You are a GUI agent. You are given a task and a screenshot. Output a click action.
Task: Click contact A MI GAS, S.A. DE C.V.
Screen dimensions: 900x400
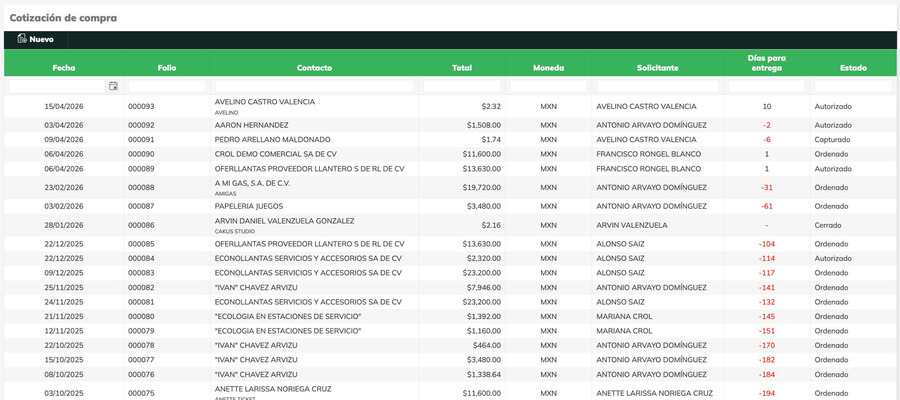click(x=254, y=182)
